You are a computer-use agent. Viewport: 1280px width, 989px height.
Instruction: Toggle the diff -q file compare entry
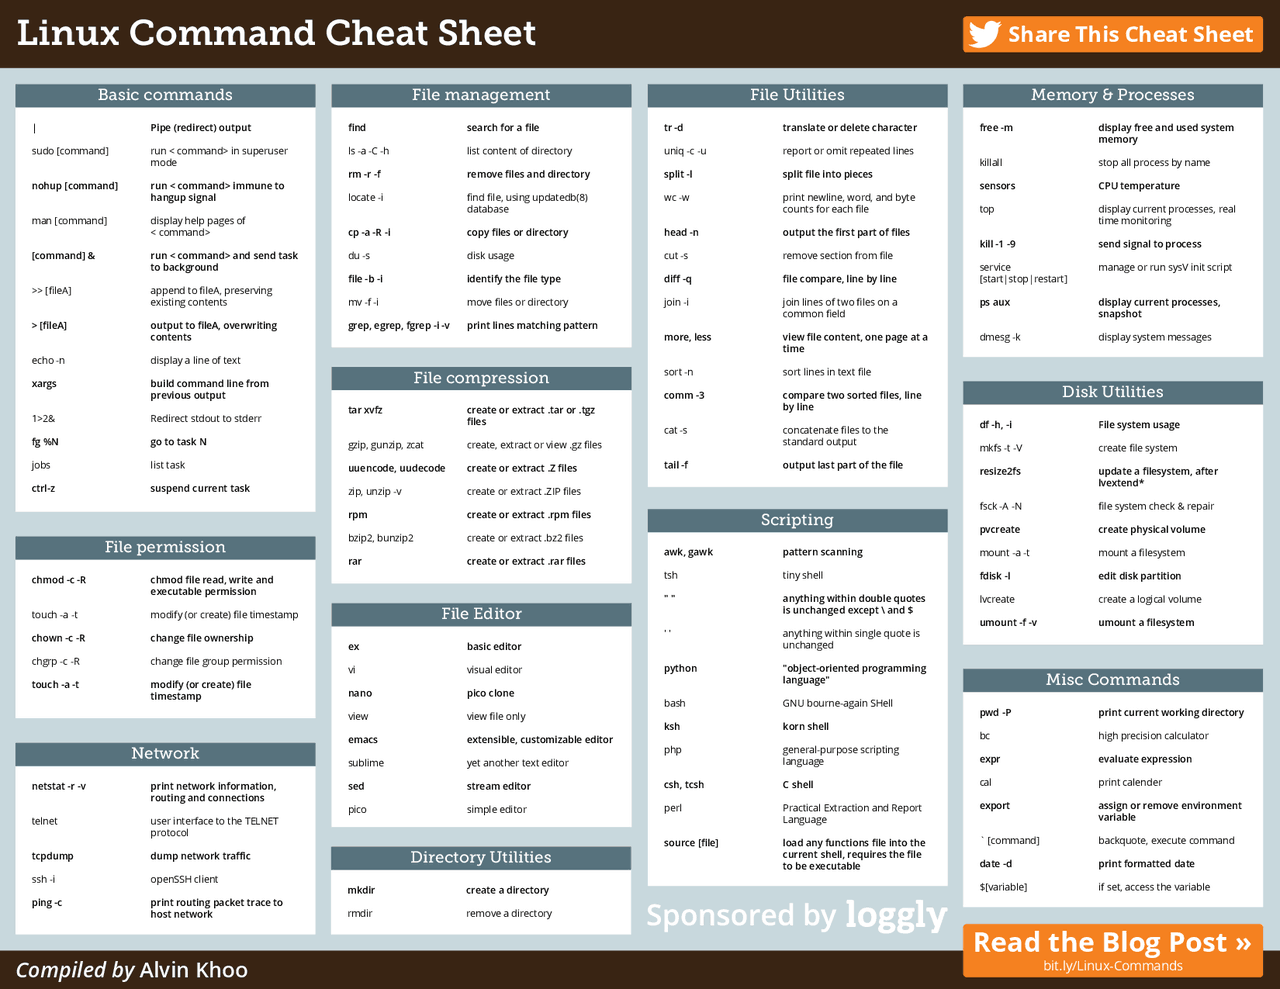(x=677, y=278)
